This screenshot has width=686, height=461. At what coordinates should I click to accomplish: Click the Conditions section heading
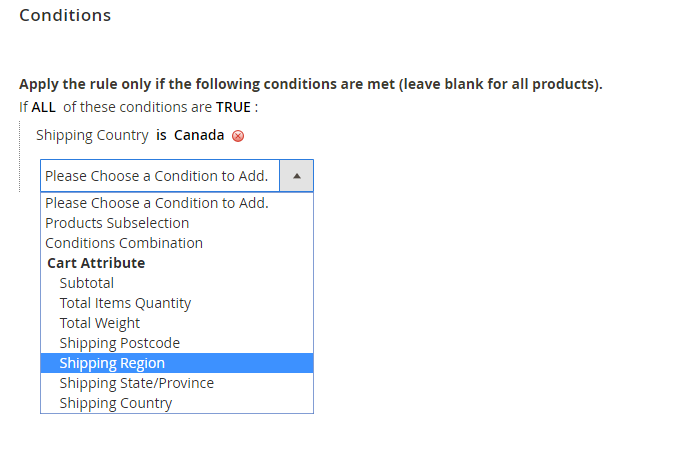[65, 16]
